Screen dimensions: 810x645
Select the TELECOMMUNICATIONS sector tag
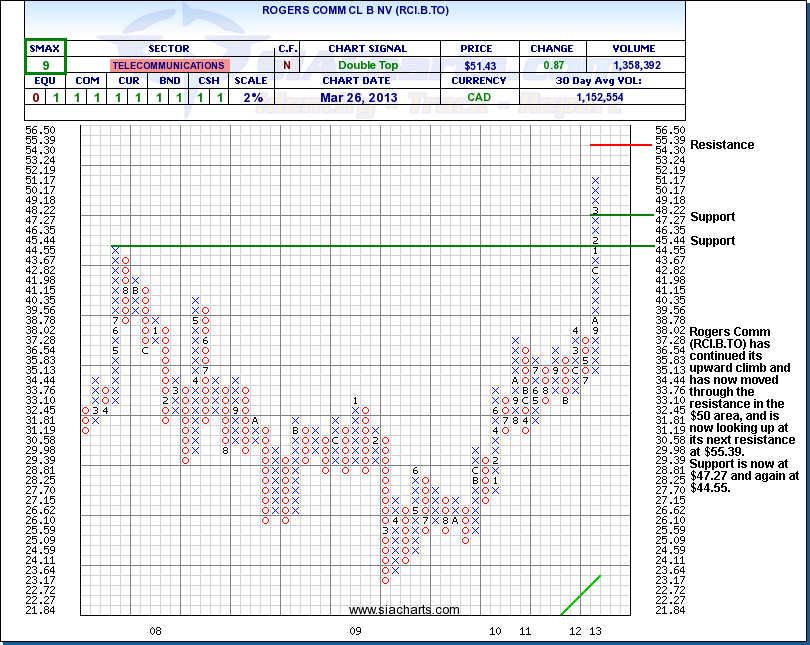click(x=168, y=65)
